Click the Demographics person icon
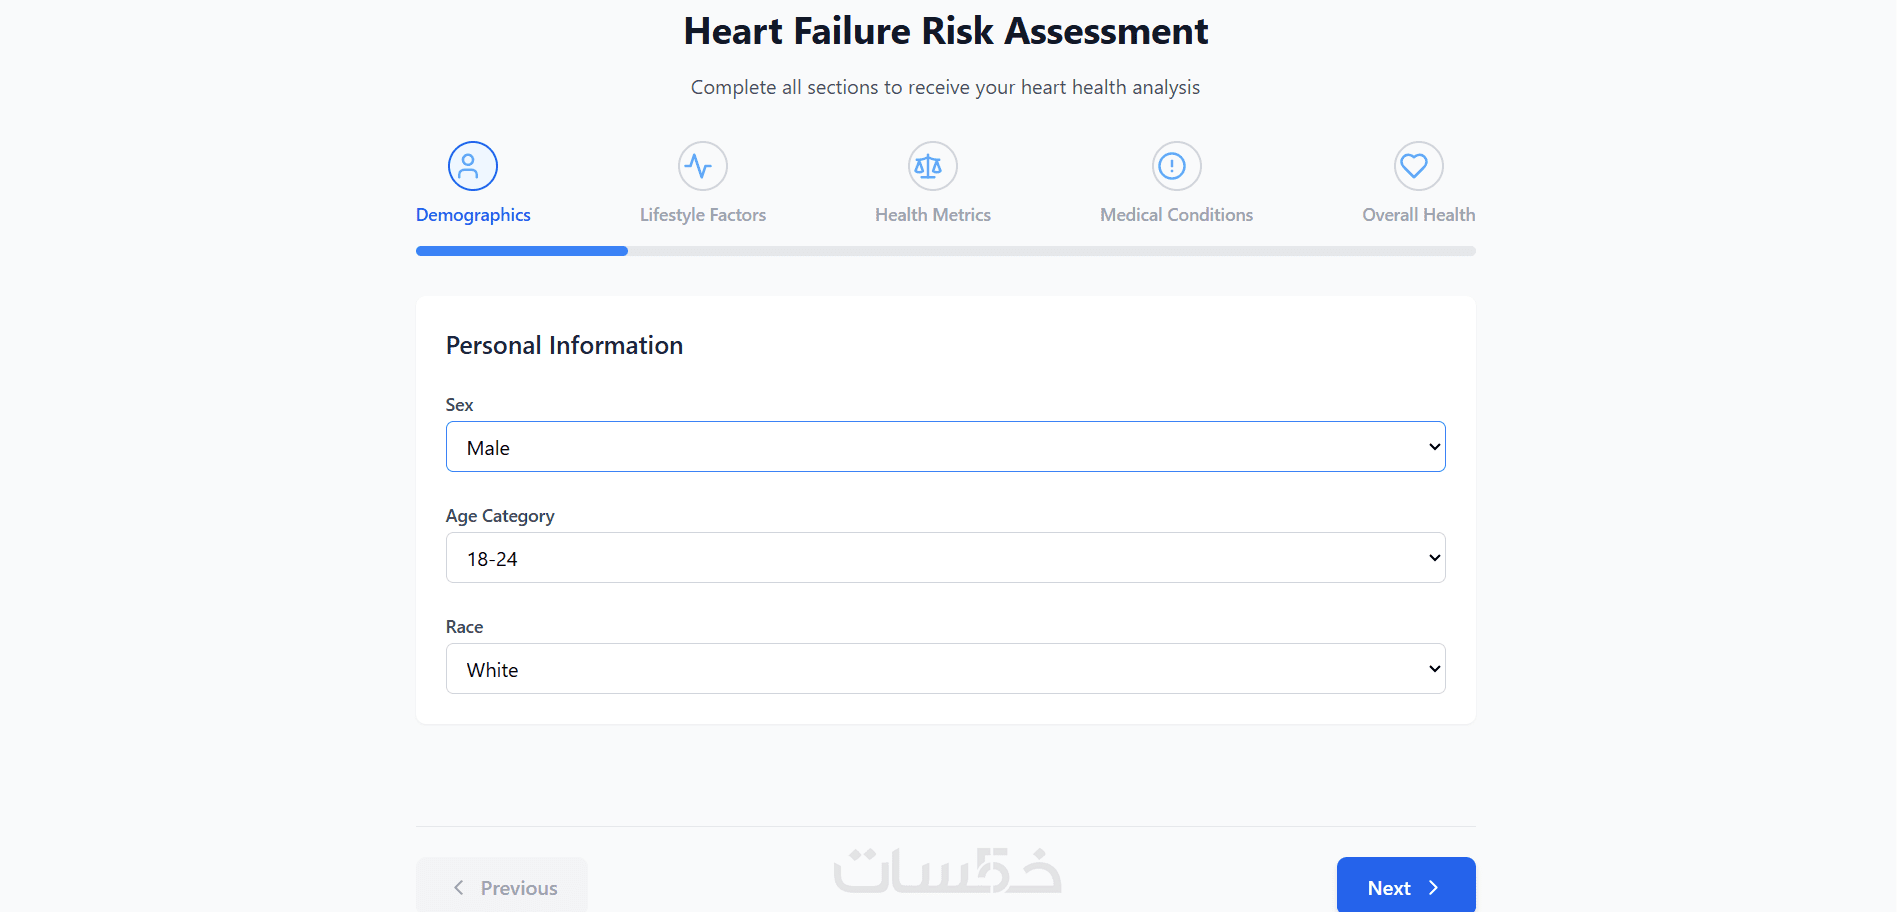This screenshot has height=912, width=1897. point(472,166)
